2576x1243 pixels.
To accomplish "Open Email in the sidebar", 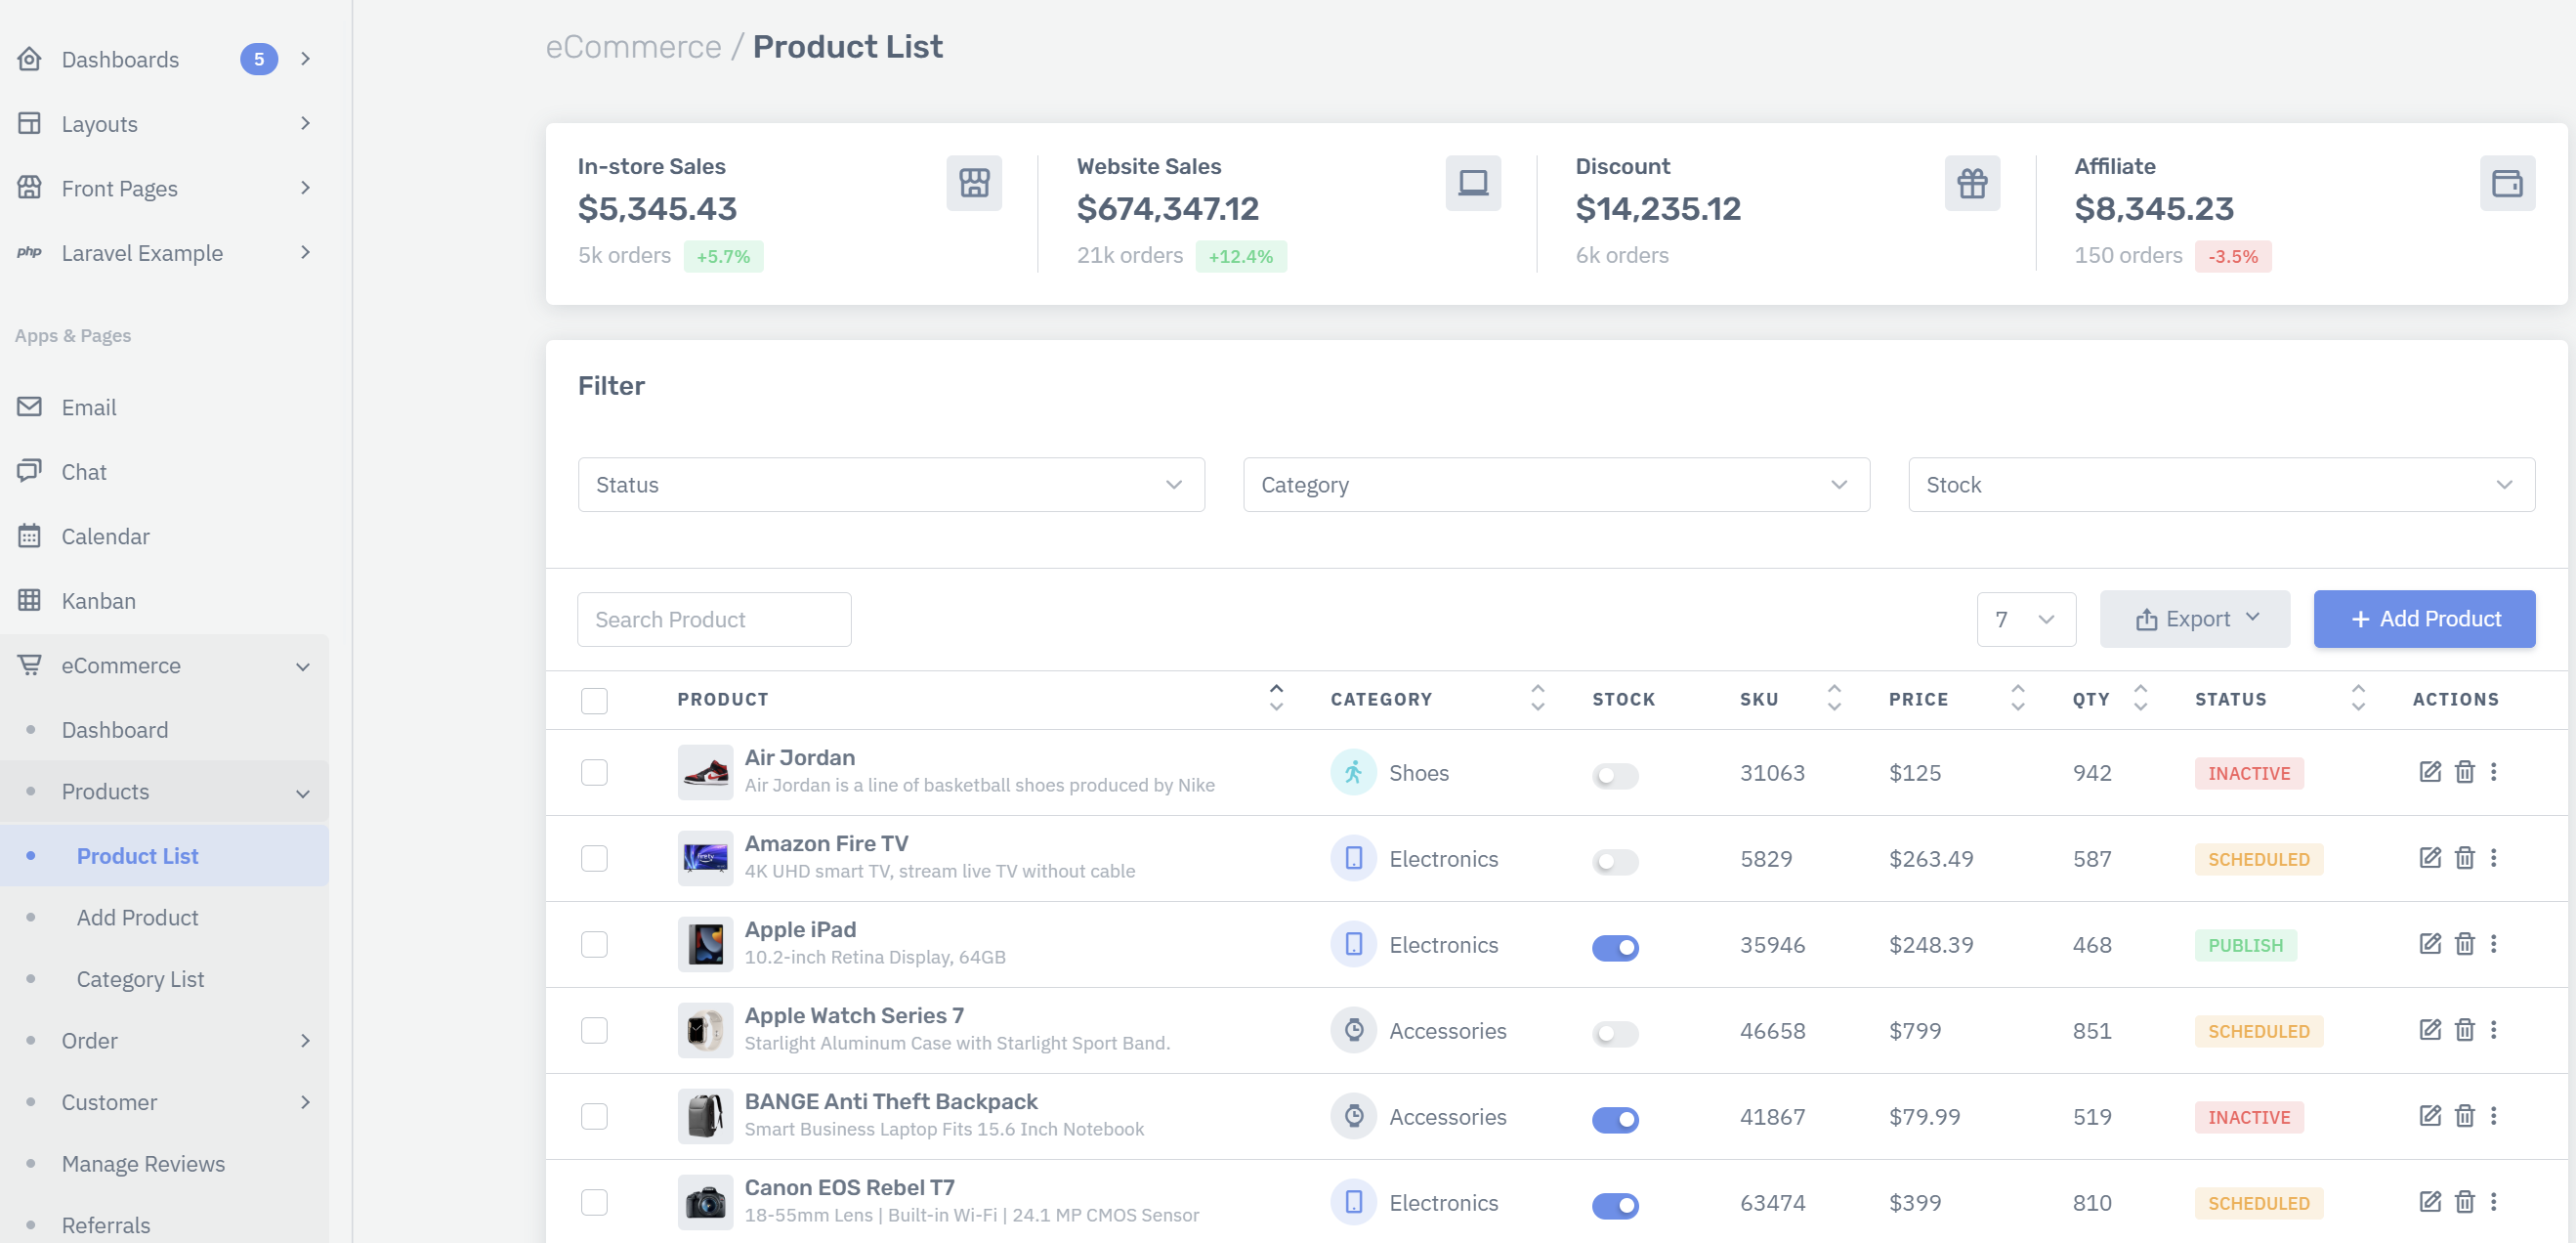I will [x=164, y=407].
